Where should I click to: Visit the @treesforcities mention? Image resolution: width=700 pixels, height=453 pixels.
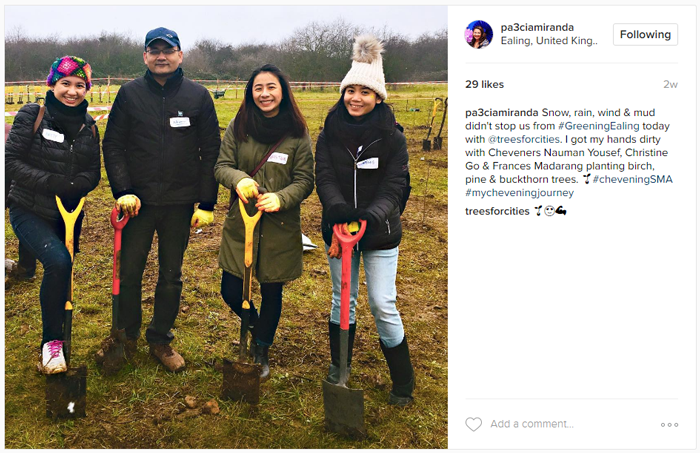coord(524,139)
